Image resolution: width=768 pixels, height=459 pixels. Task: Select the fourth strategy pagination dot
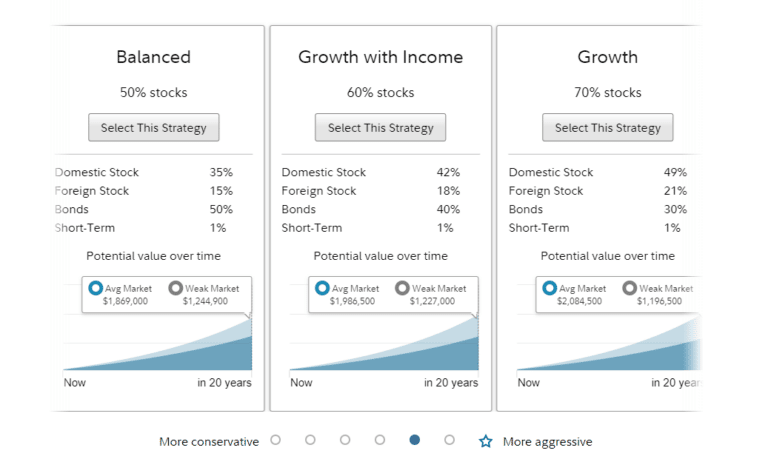click(380, 440)
